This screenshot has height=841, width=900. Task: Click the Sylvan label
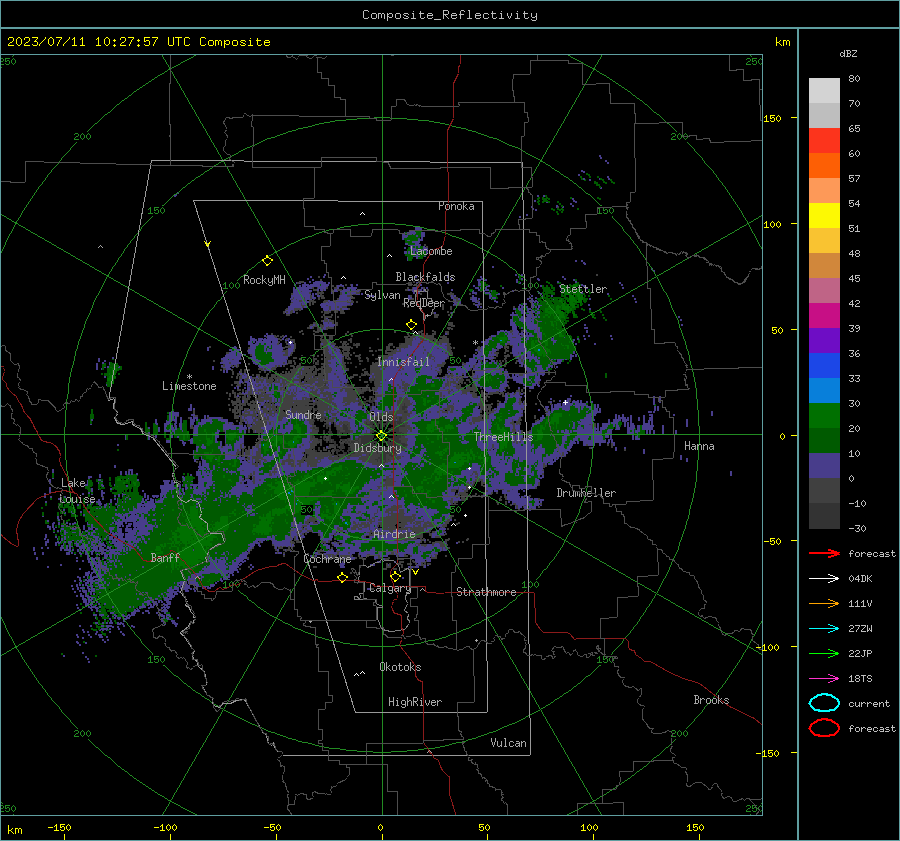pyautogui.click(x=382, y=295)
